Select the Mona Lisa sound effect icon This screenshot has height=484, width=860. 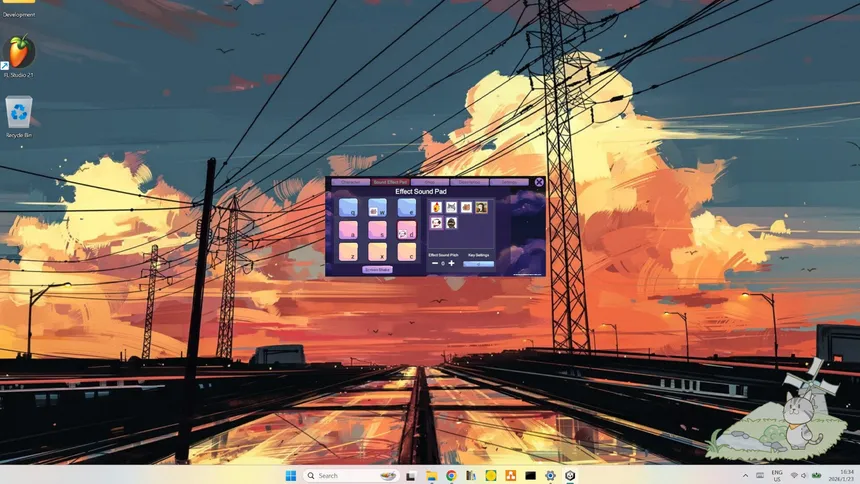(481, 207)
